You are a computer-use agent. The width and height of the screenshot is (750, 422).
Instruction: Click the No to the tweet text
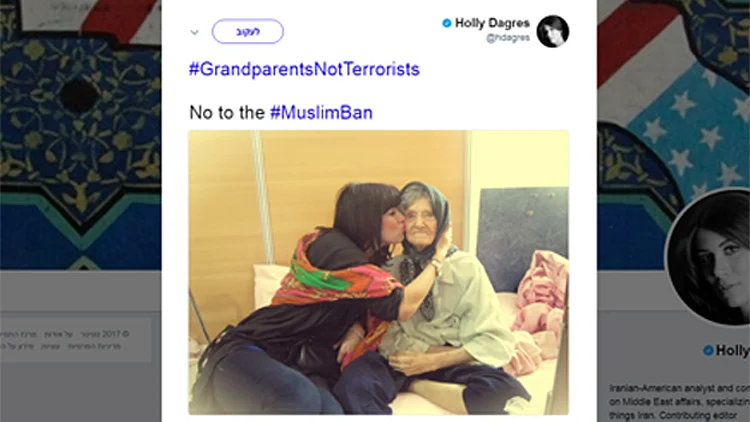pos(227,113)
